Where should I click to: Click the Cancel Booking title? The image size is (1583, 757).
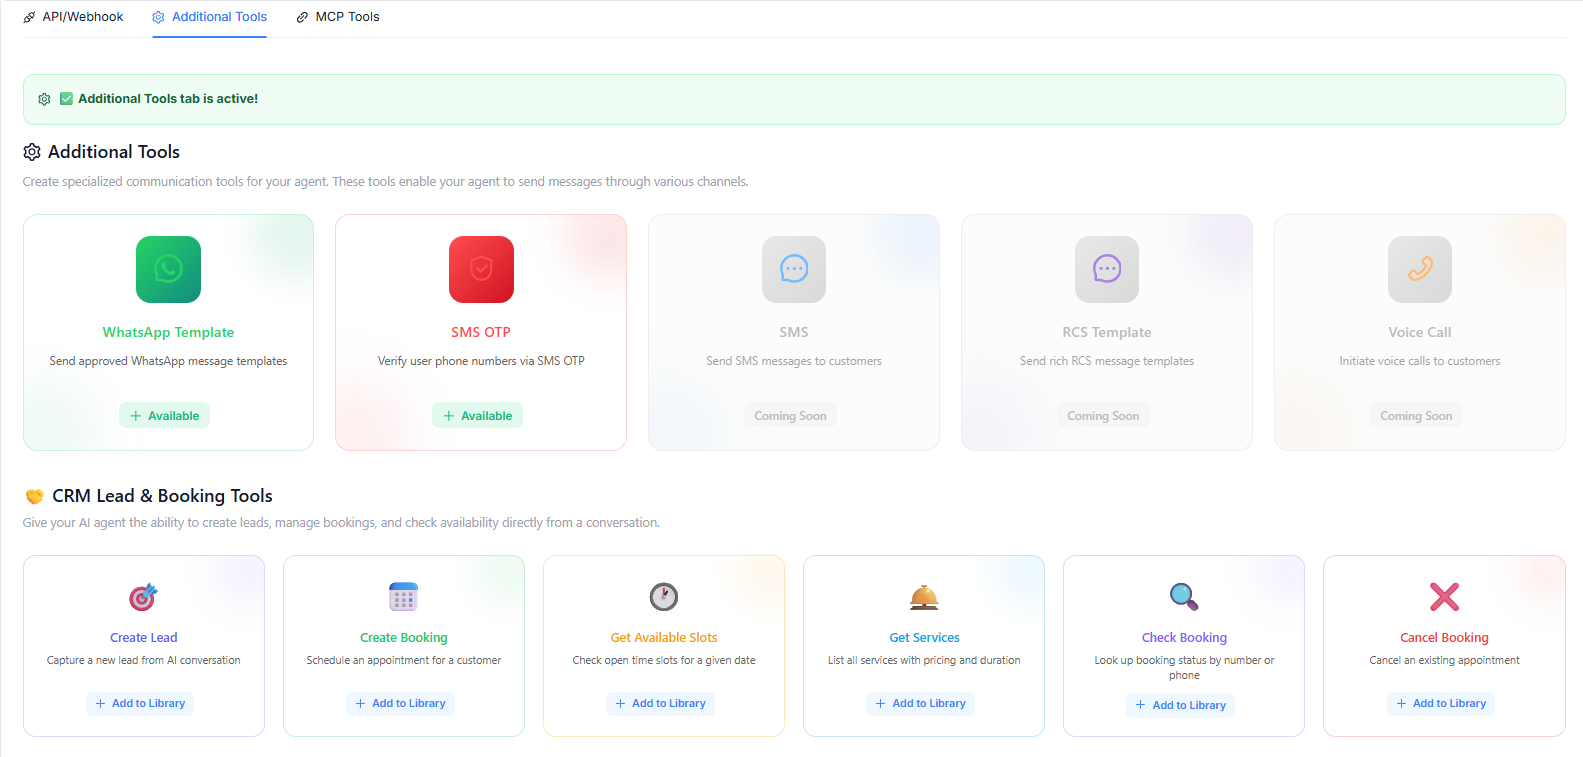[1444, 638]
